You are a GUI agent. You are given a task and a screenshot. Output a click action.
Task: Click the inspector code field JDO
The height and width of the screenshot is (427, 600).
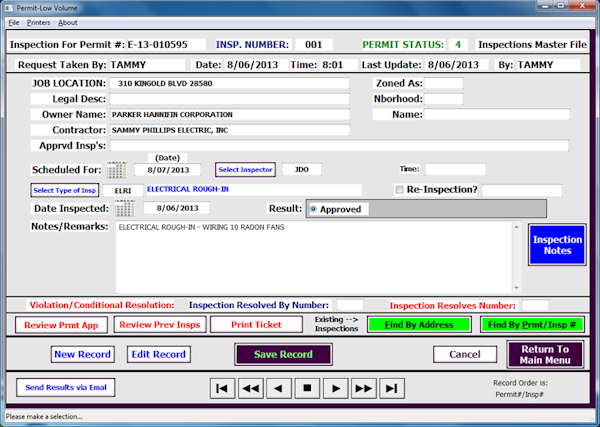302,169
